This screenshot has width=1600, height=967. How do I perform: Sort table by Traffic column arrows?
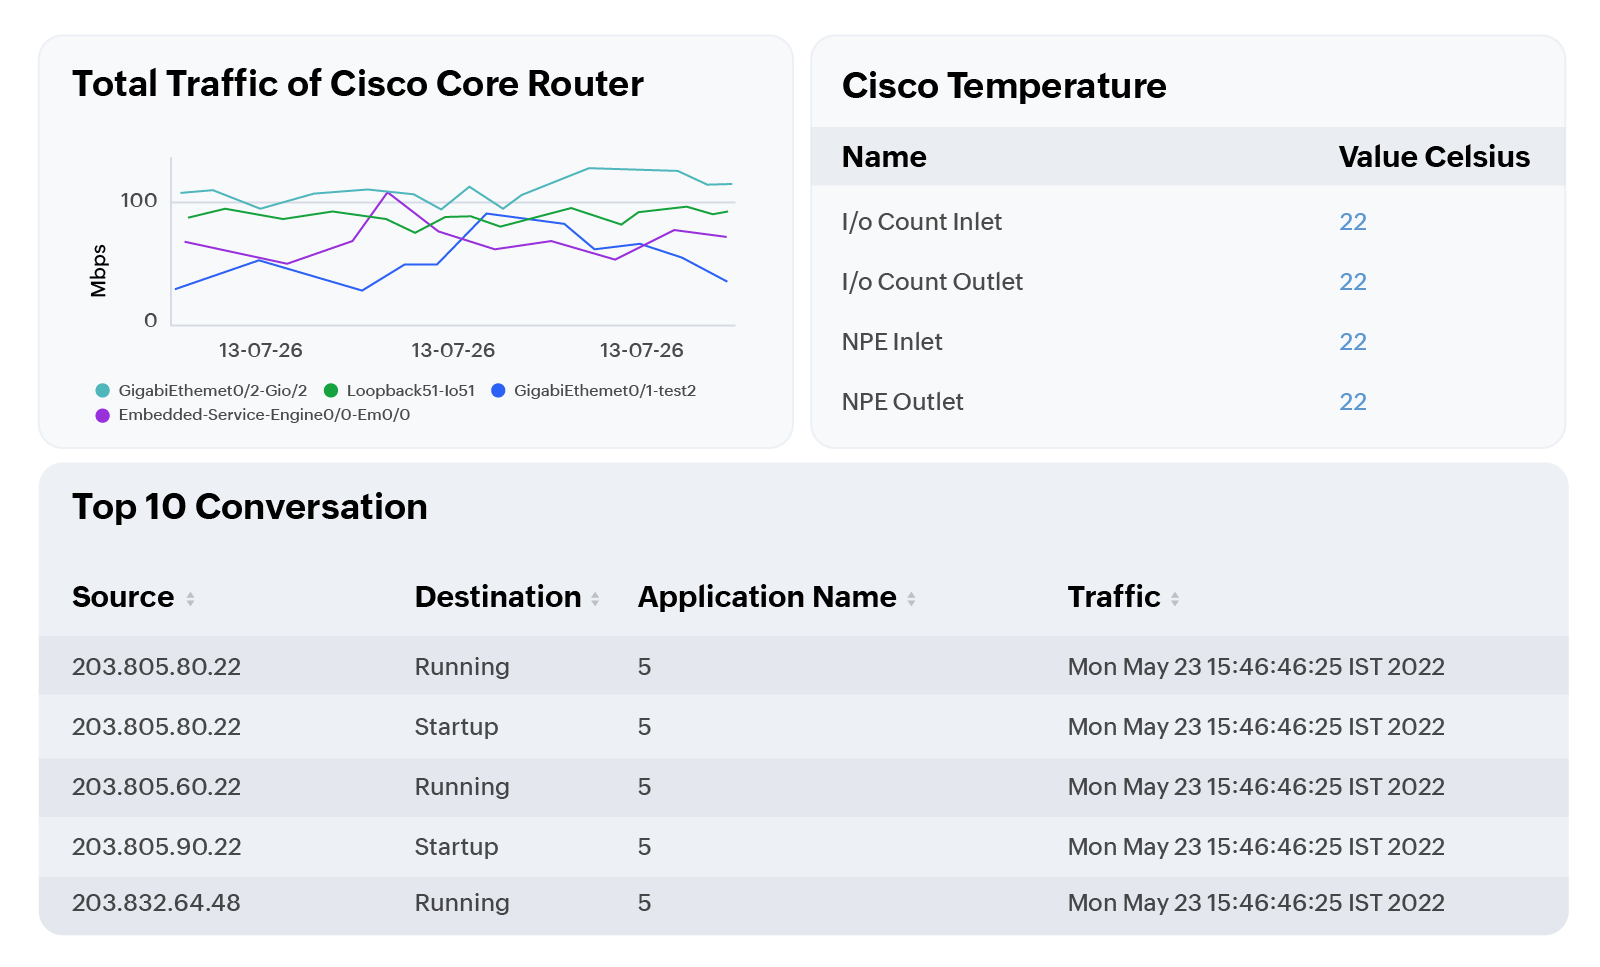[1175, 599]
